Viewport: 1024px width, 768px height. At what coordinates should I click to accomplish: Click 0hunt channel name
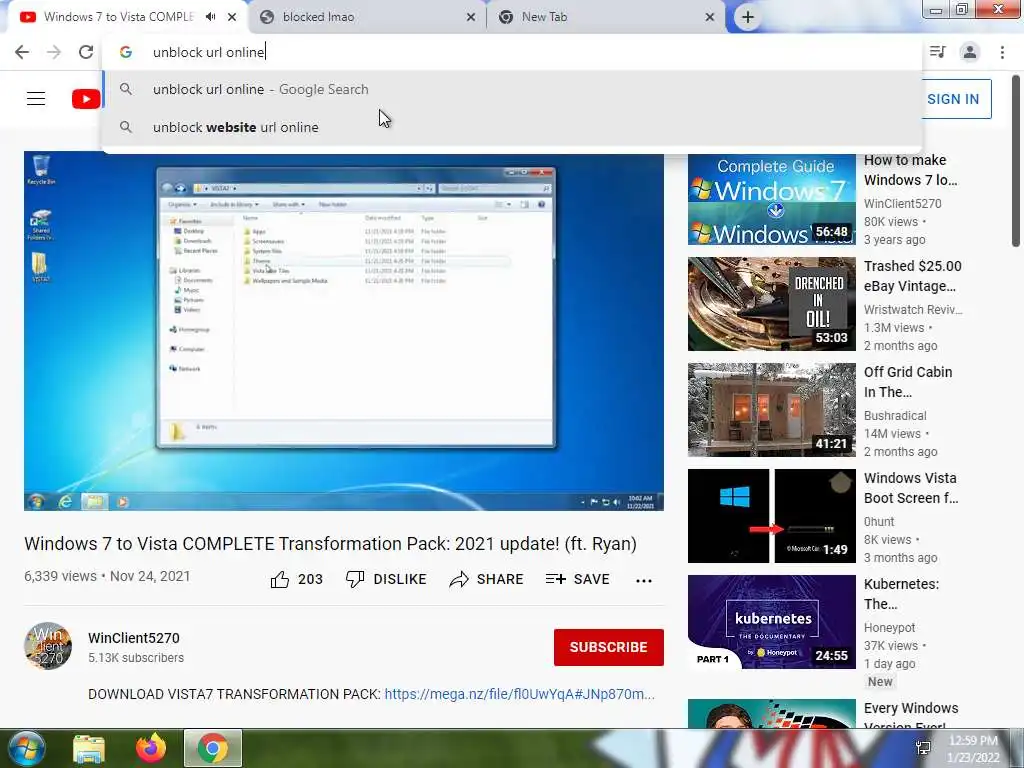(x=879, y=522)
